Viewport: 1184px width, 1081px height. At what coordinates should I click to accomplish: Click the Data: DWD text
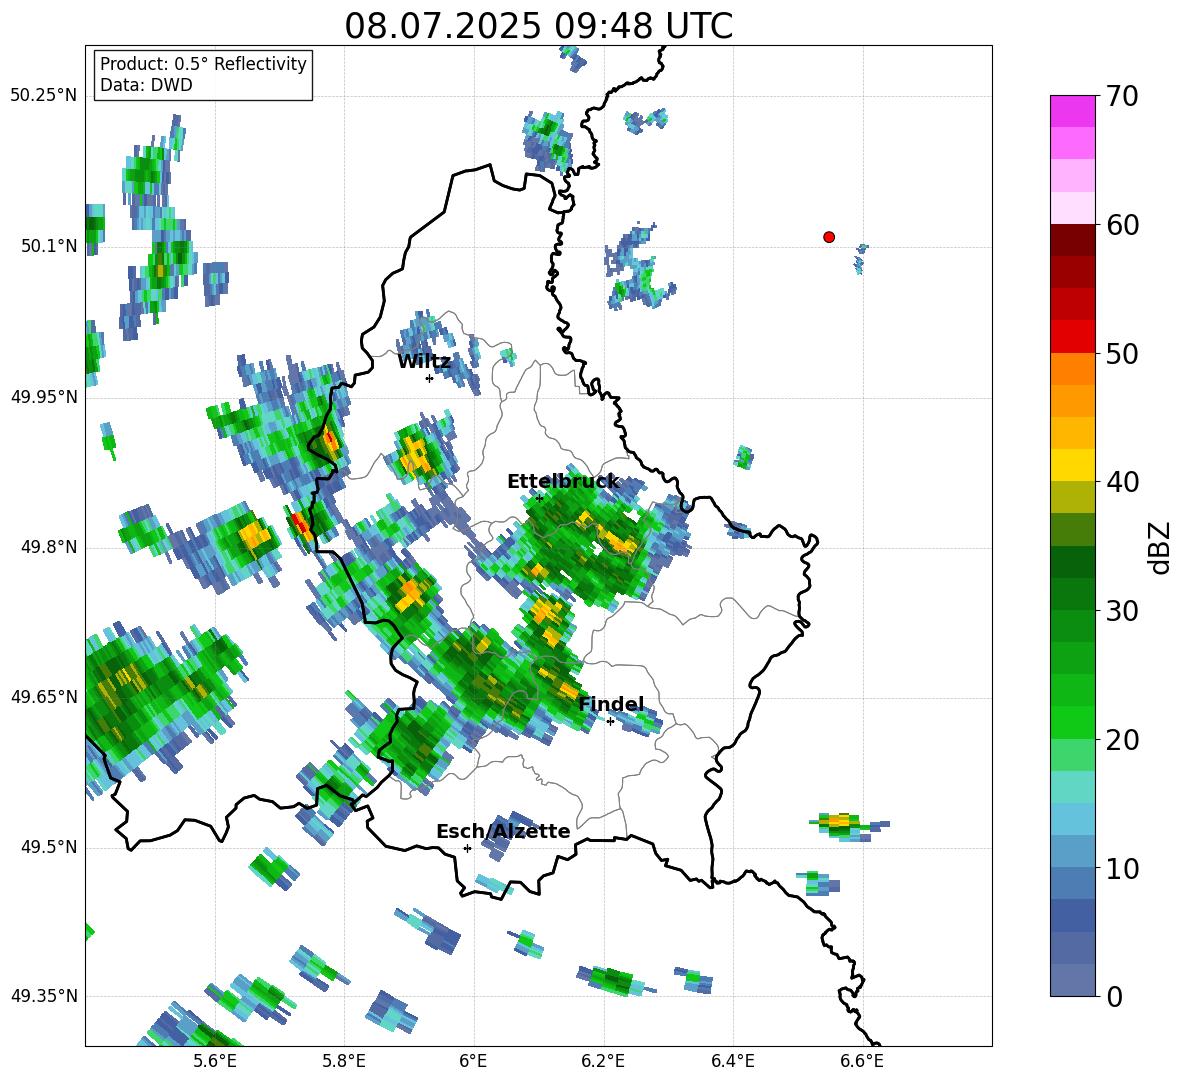pyautogui.click(x=146, y=85)
